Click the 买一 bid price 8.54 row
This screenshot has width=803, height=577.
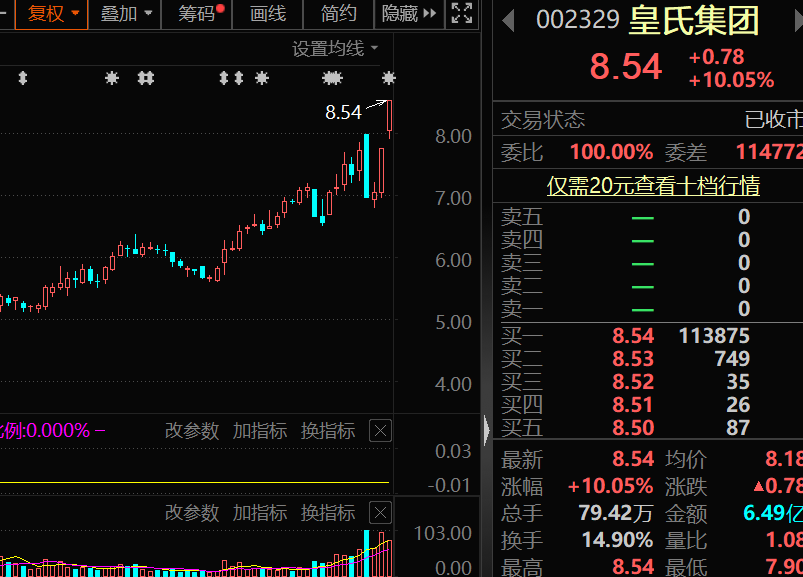(633, 336)
